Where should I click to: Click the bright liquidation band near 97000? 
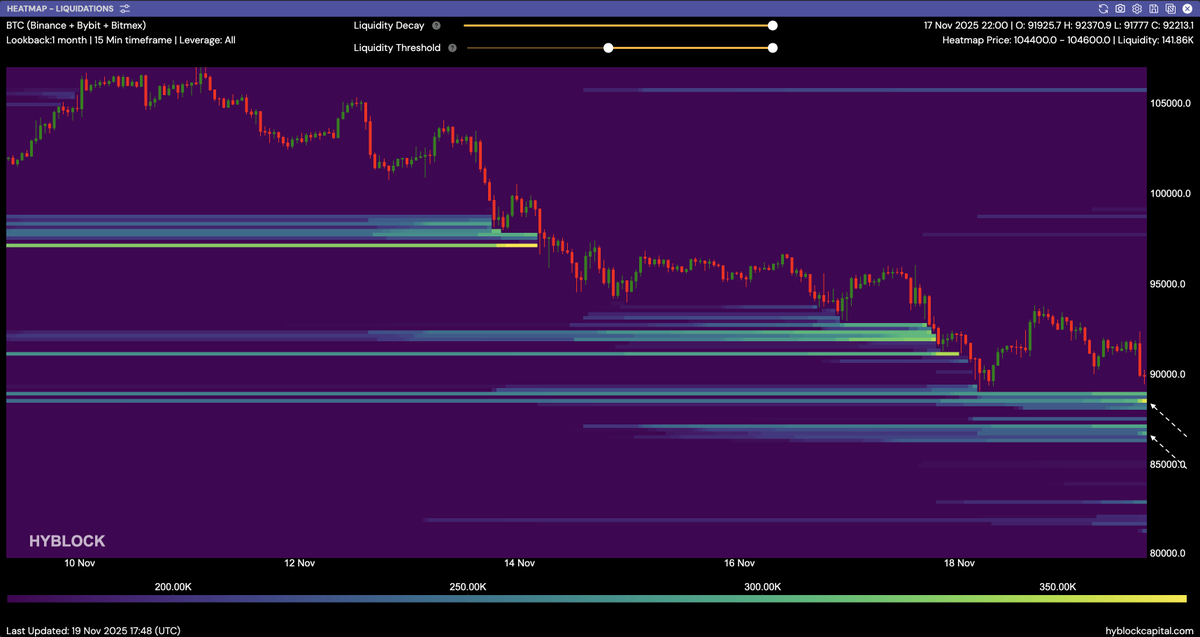[x=272, y=244]
